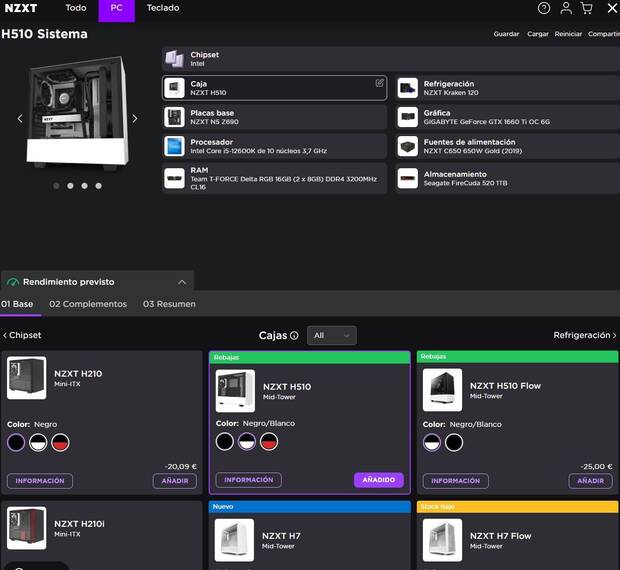
Task: Open the Todo menu item
Action: click(76, 8)
